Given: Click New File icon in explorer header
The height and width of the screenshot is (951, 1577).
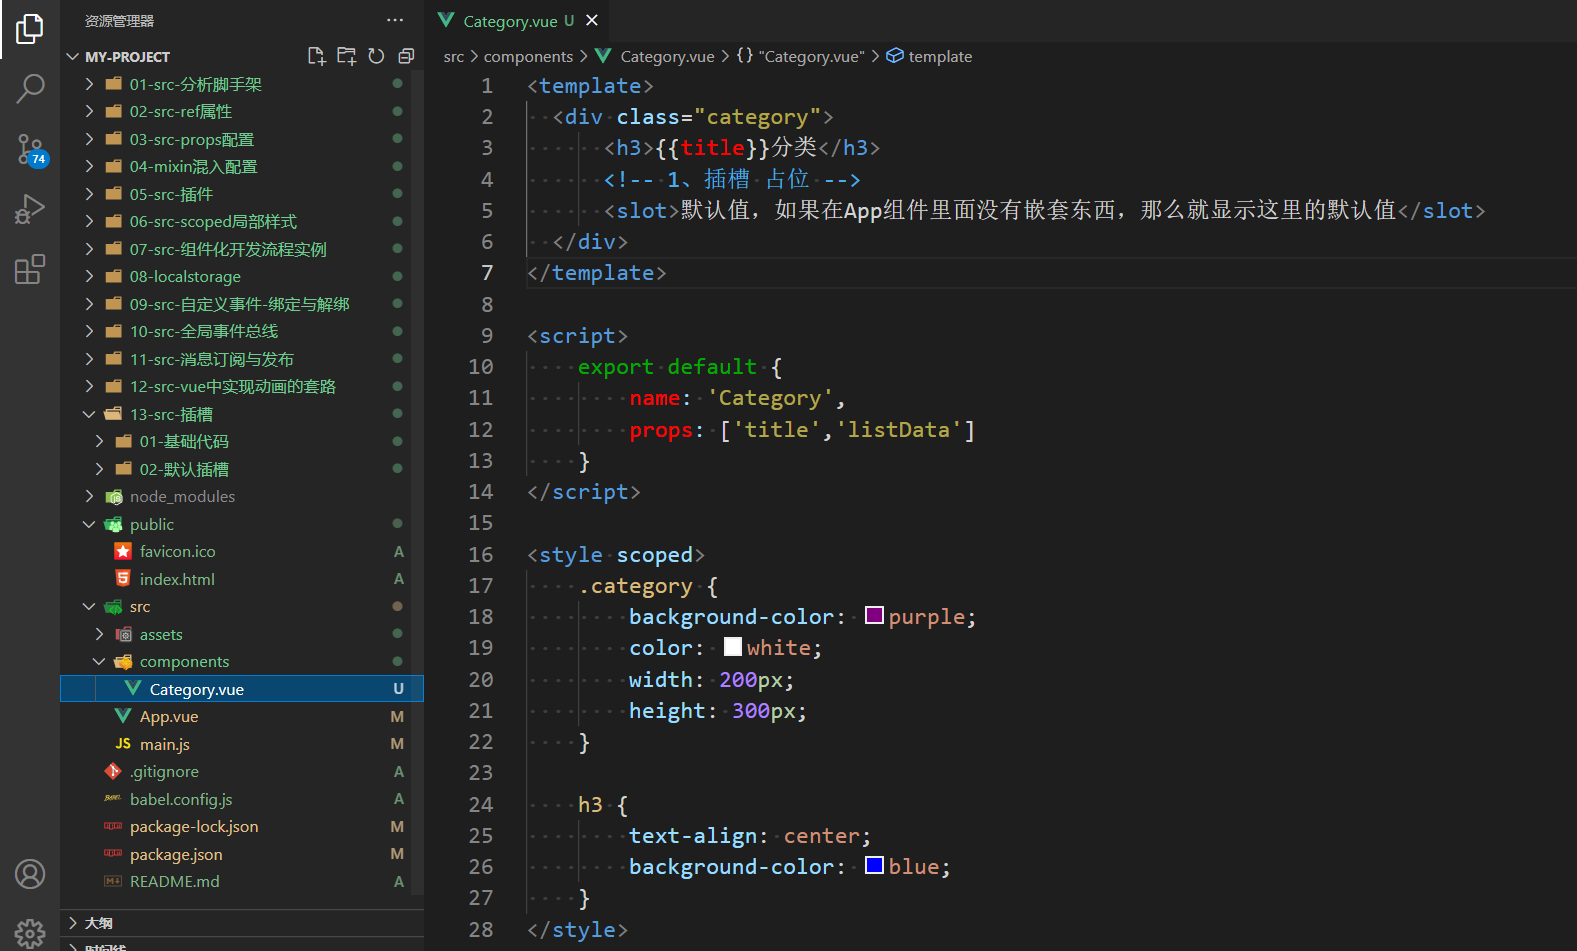Looking at the screenshot, I should click(x=317, y=56).
